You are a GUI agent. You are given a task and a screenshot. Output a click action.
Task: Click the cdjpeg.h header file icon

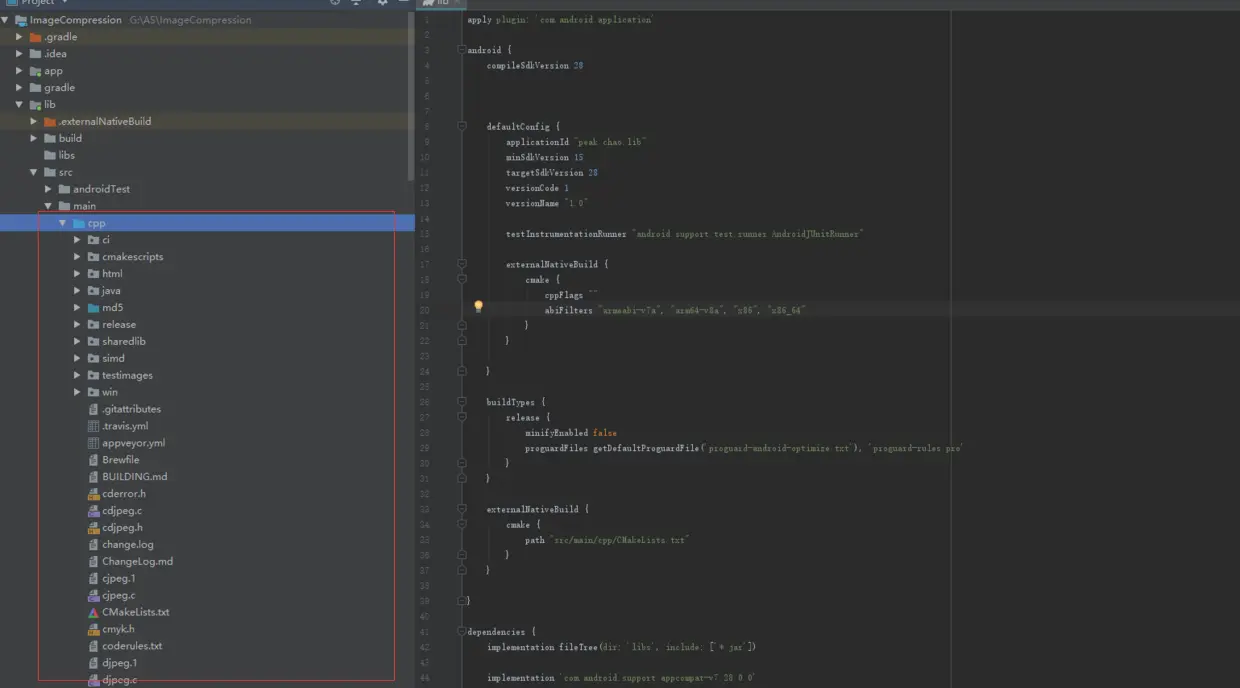[94, 528]
